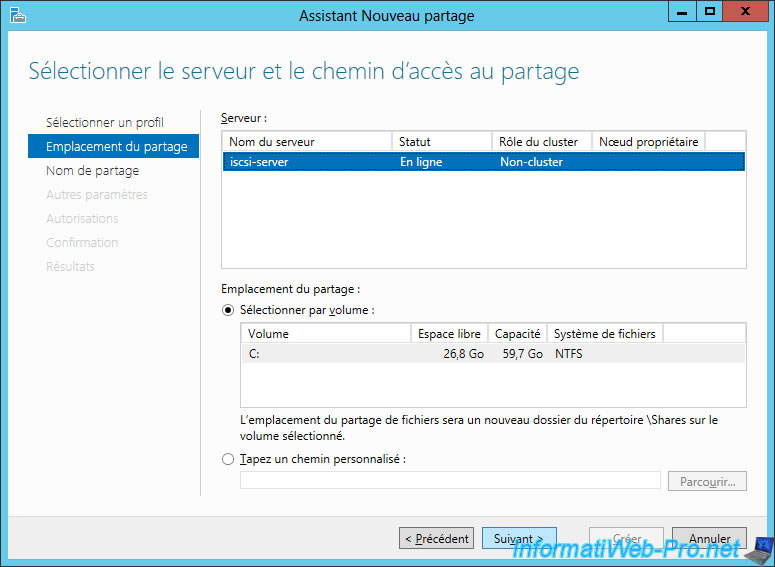Open the 'Emplacement du partage' step
The height and width of the screenshot is (567, 775).
116,146
